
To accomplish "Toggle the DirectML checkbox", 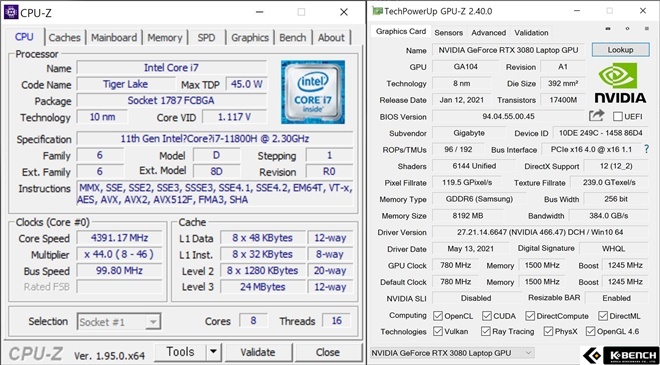I will (x=603, y=316).
